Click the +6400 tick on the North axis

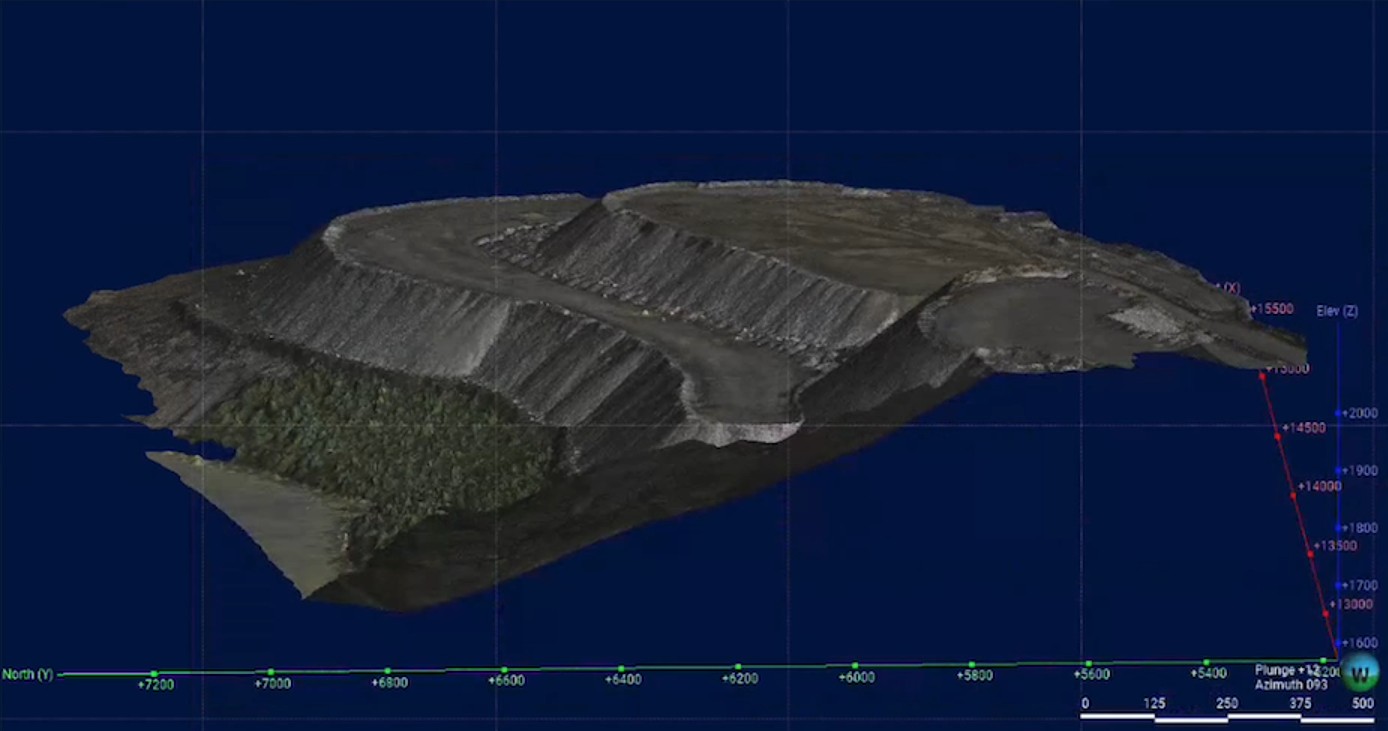[x=623, y=680]
